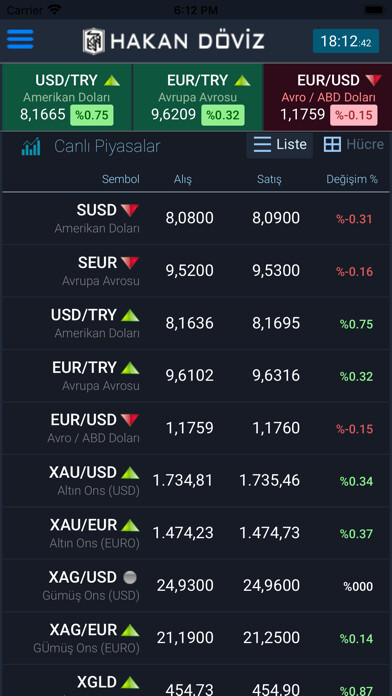
Task: Sort by Satış column header
Action: click(269, 179)
